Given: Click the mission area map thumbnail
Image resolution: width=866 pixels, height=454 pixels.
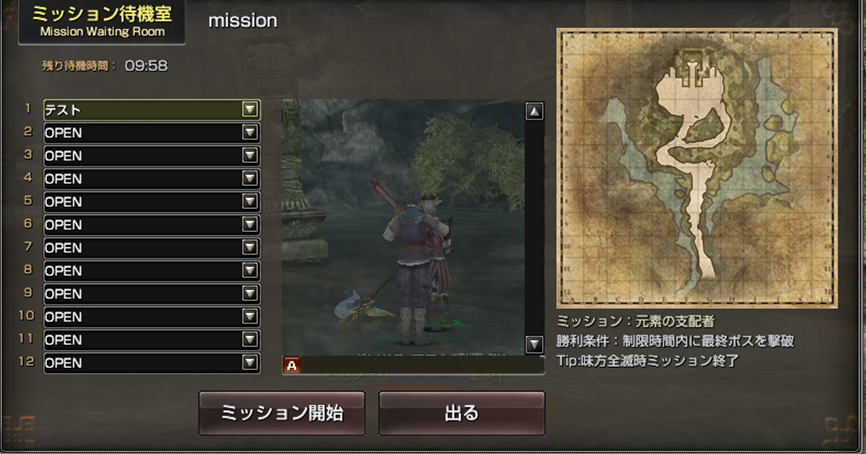Looking at the screenshot, I should click(x=697, y=168).
